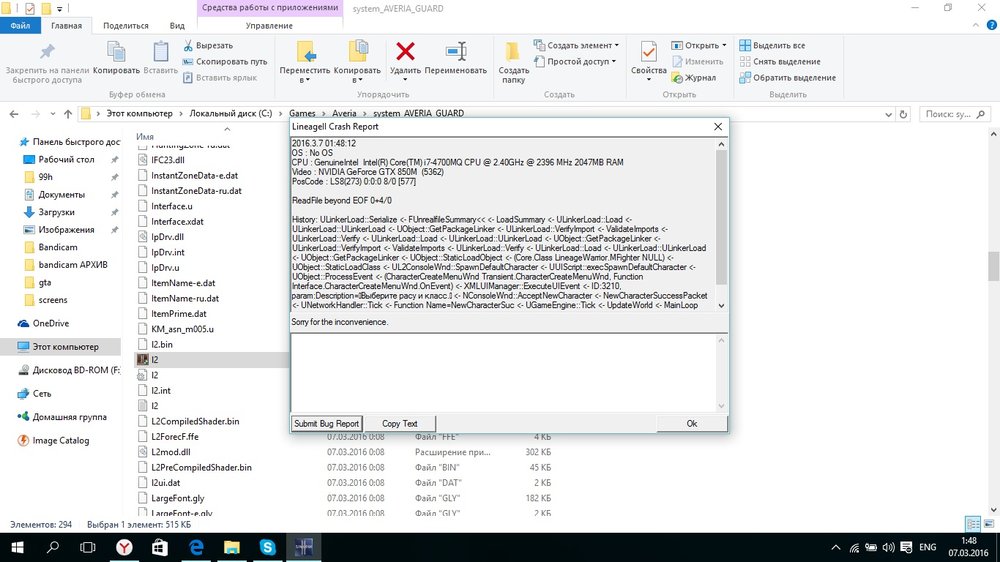Click the Copy Text button
Image resolution: width=1000 pixels, height=562 pixels.
pyautogui.click(x=400, y=424)
